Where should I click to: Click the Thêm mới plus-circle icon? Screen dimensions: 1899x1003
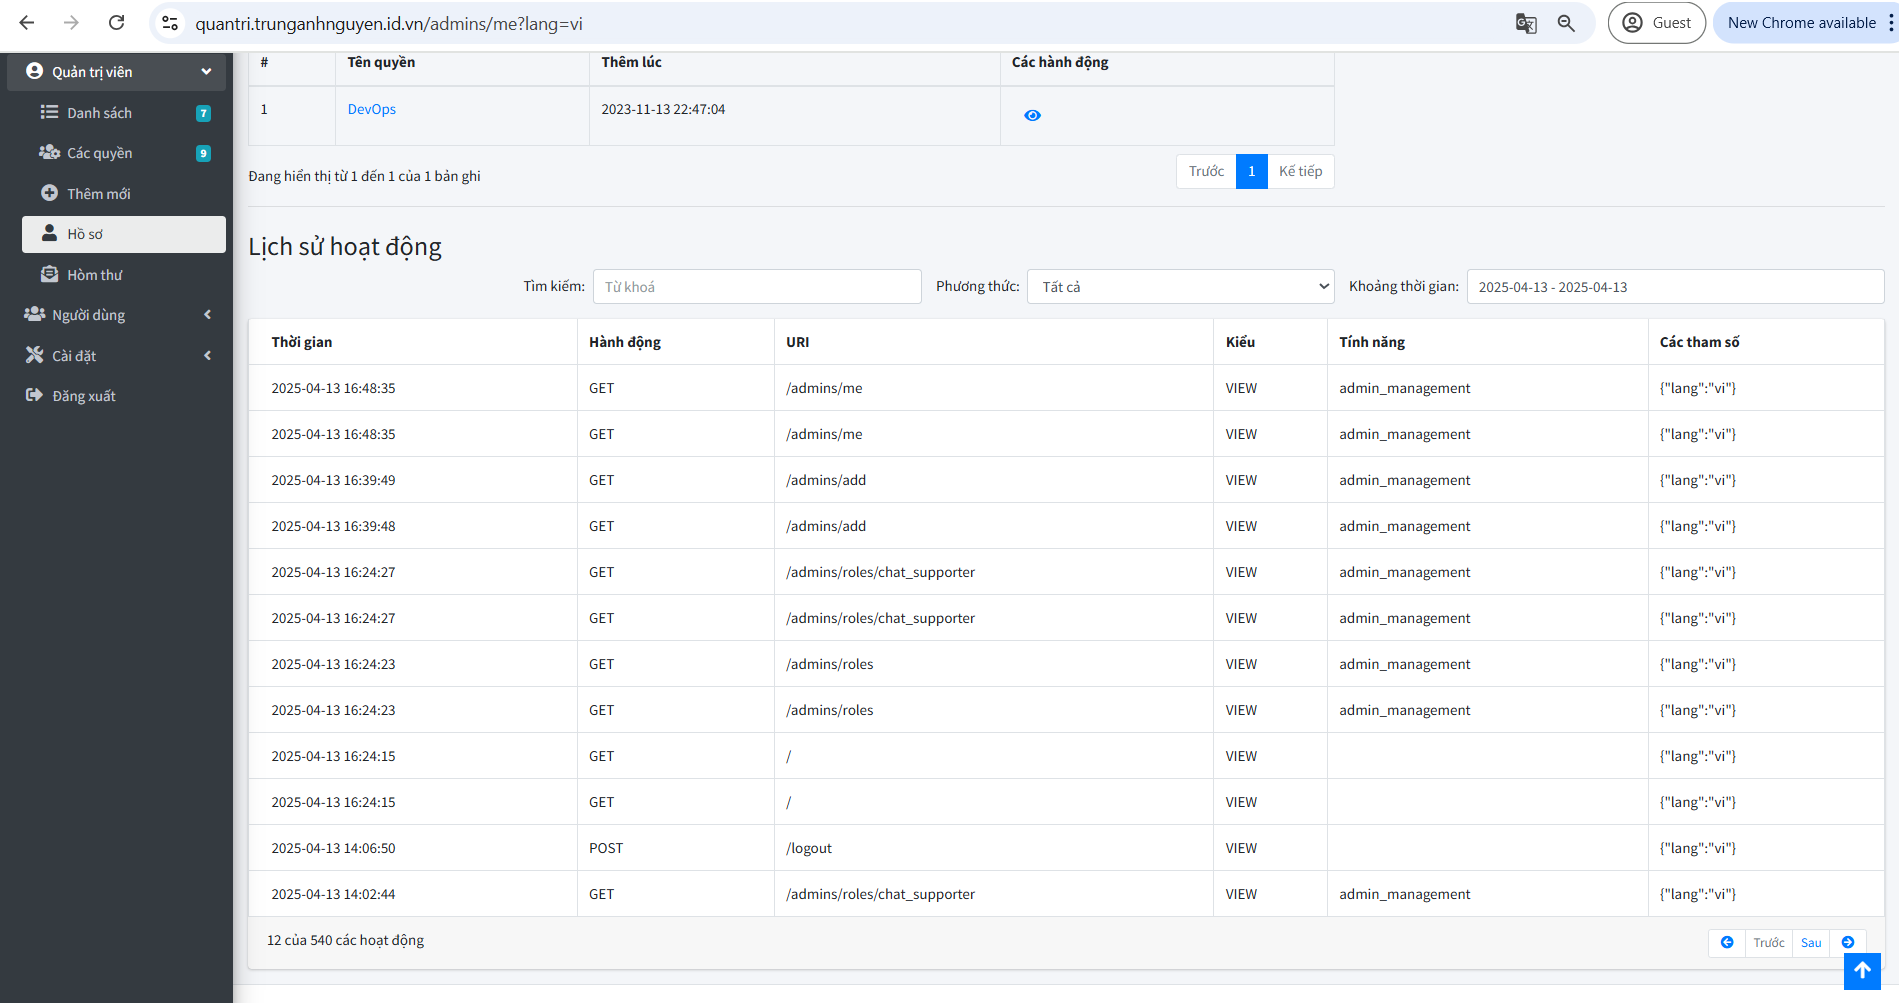[49, 193]
